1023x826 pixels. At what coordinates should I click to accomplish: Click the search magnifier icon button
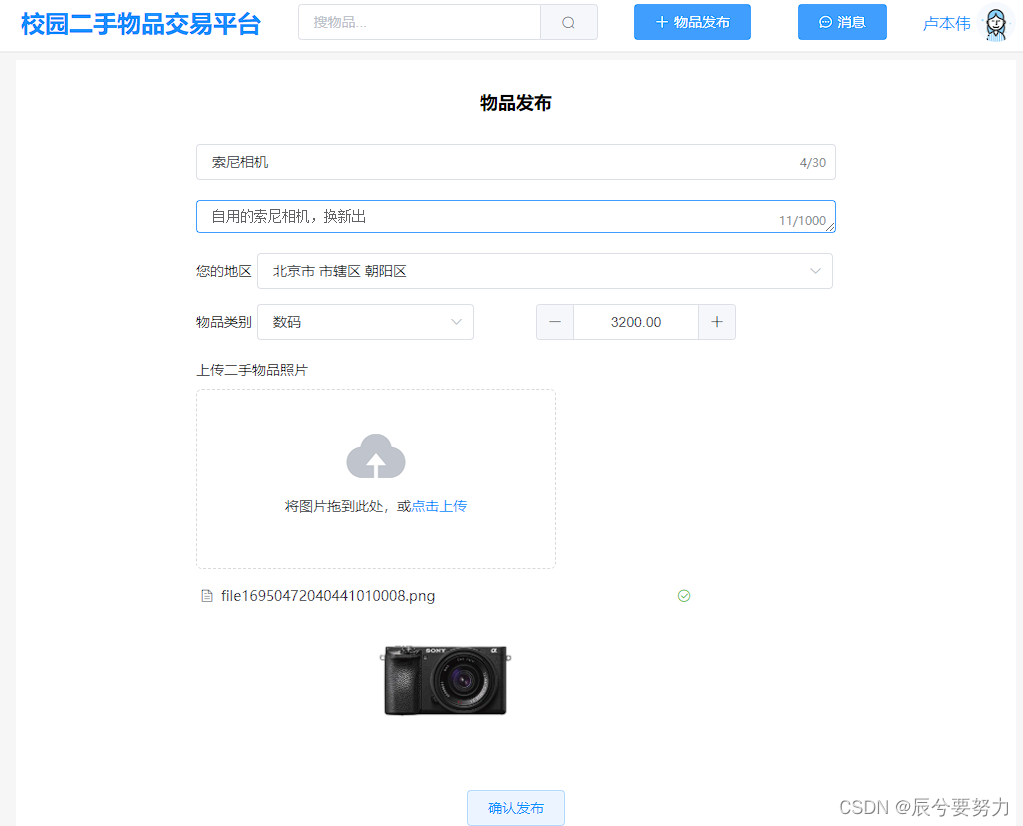pos(568,22)
